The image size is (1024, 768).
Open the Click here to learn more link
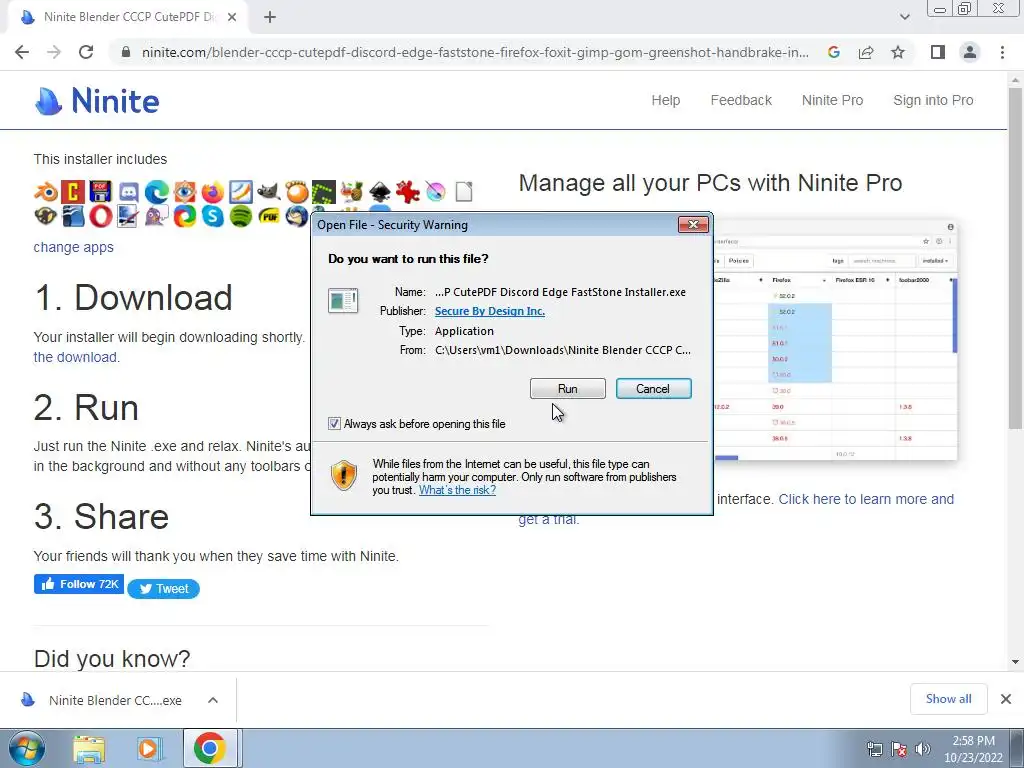coord(866,499)
